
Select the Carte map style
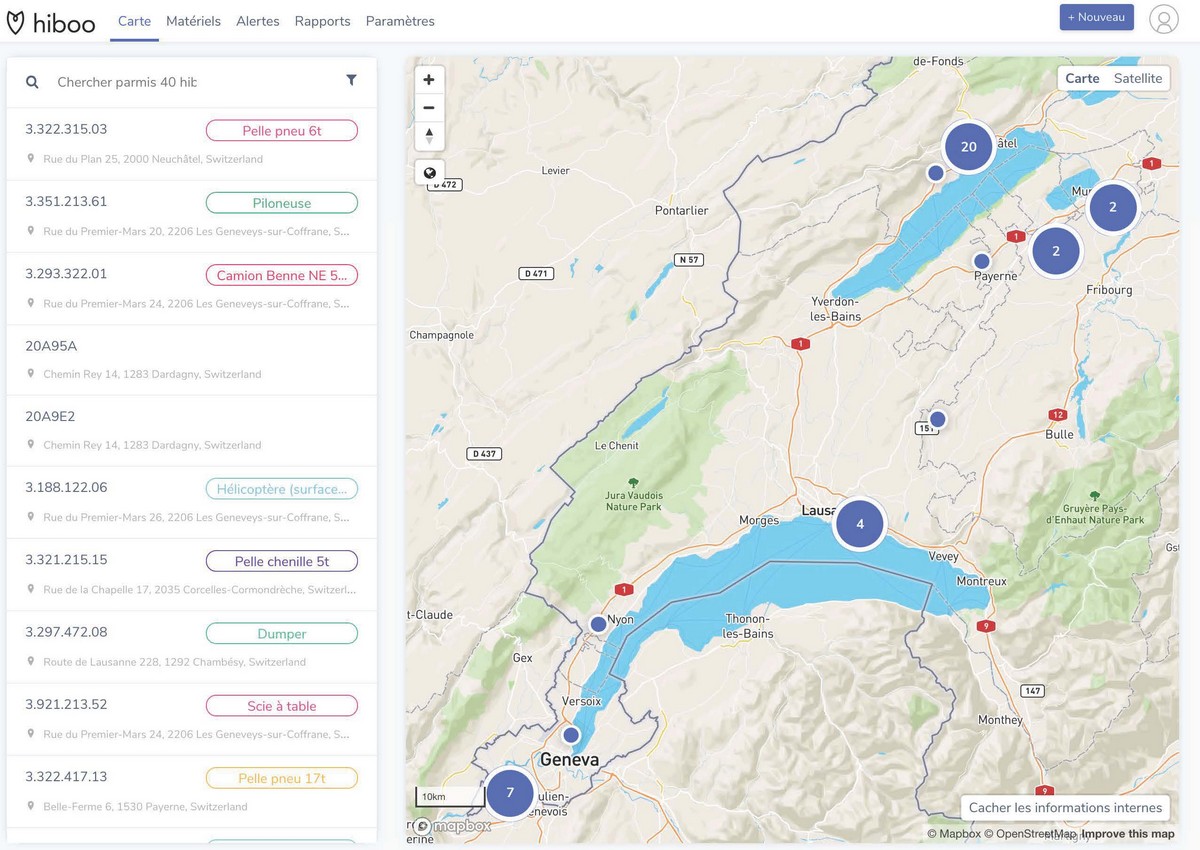tap(1082, 78)
